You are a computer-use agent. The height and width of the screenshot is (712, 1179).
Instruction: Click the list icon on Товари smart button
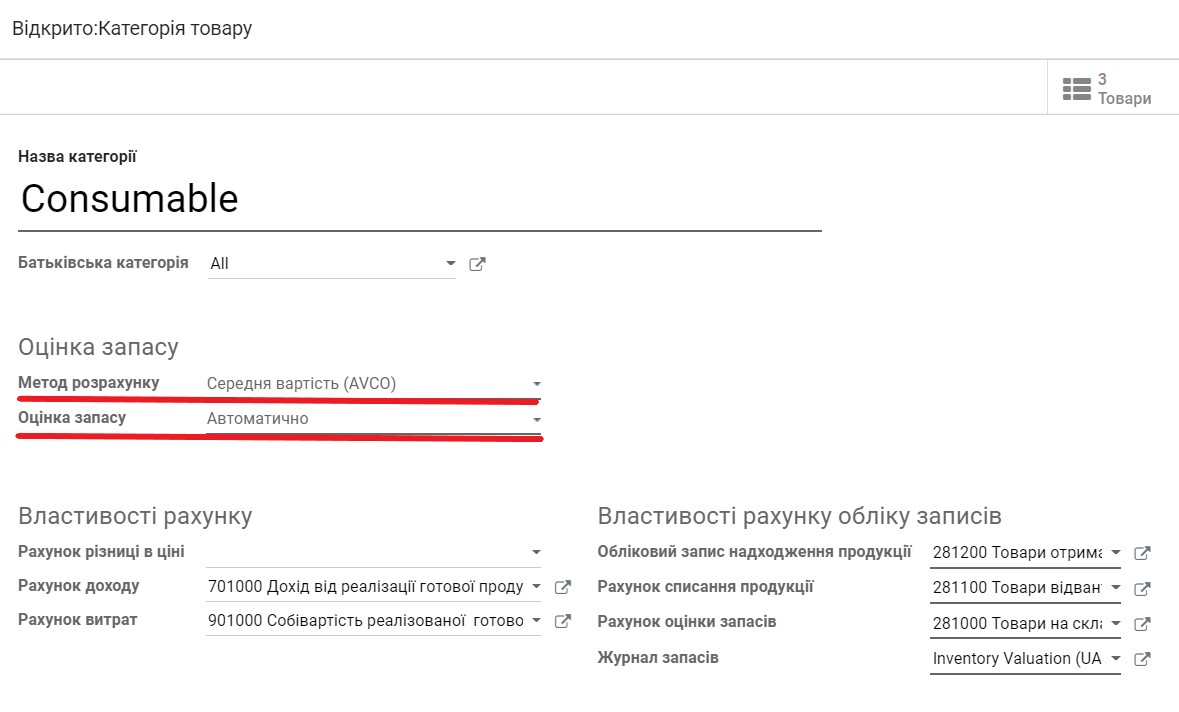[x=1077, y=87]
